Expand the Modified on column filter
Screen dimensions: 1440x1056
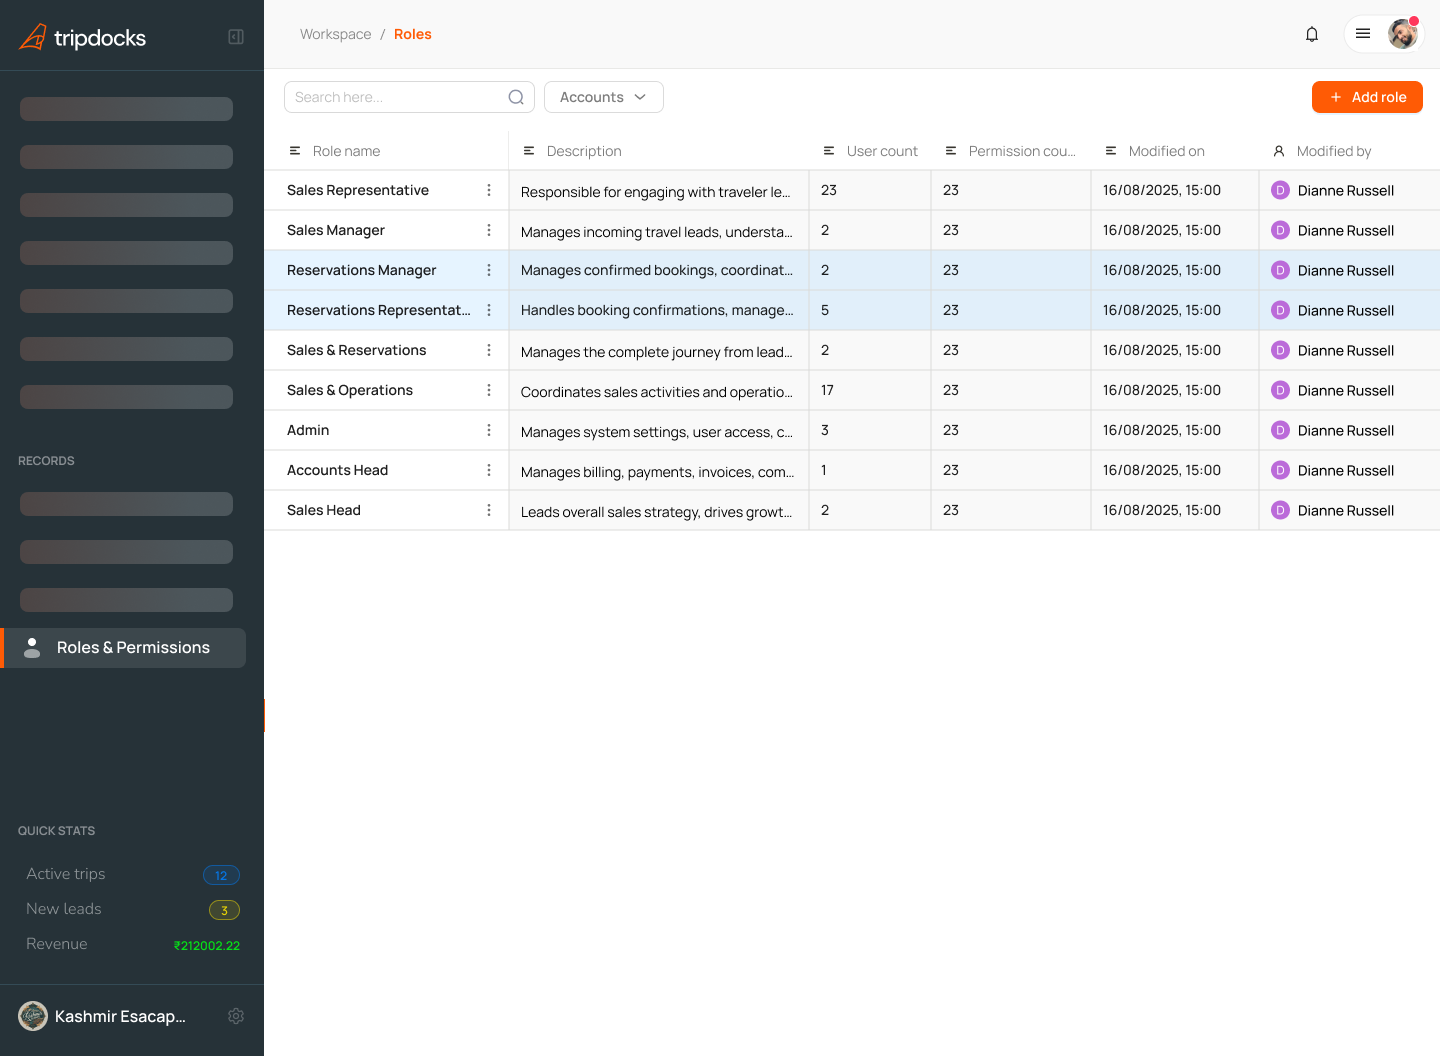coord(1111,150)
